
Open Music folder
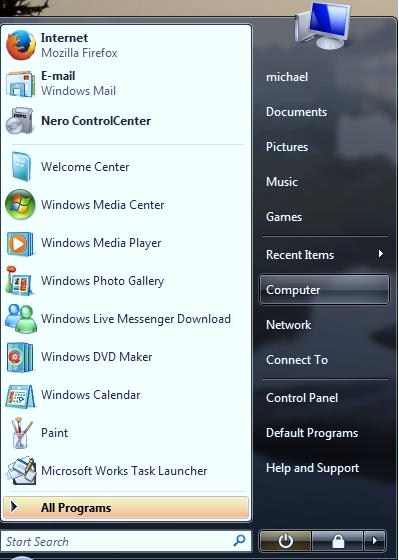click(281, 182)
